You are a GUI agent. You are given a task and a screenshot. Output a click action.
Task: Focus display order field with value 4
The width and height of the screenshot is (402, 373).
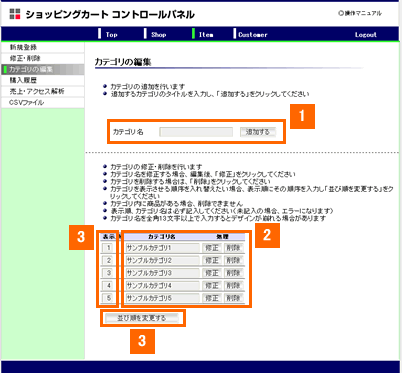pyautogui.click(x=108, y=285)
